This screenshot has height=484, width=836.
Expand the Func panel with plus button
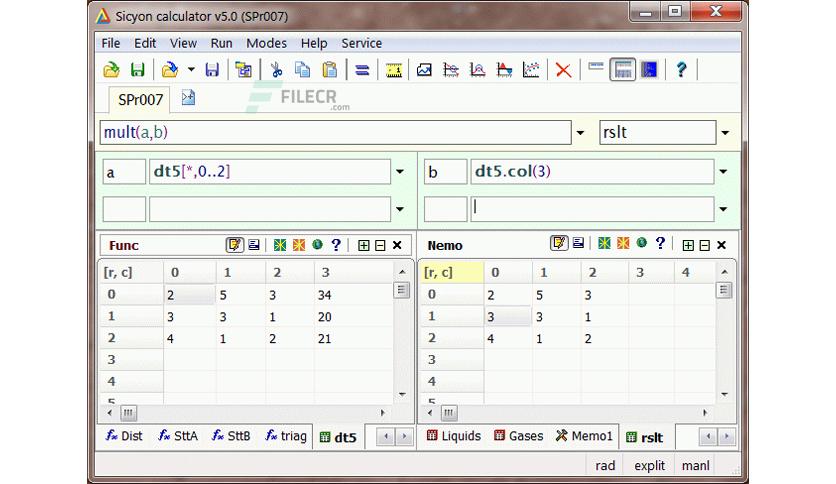364,245
